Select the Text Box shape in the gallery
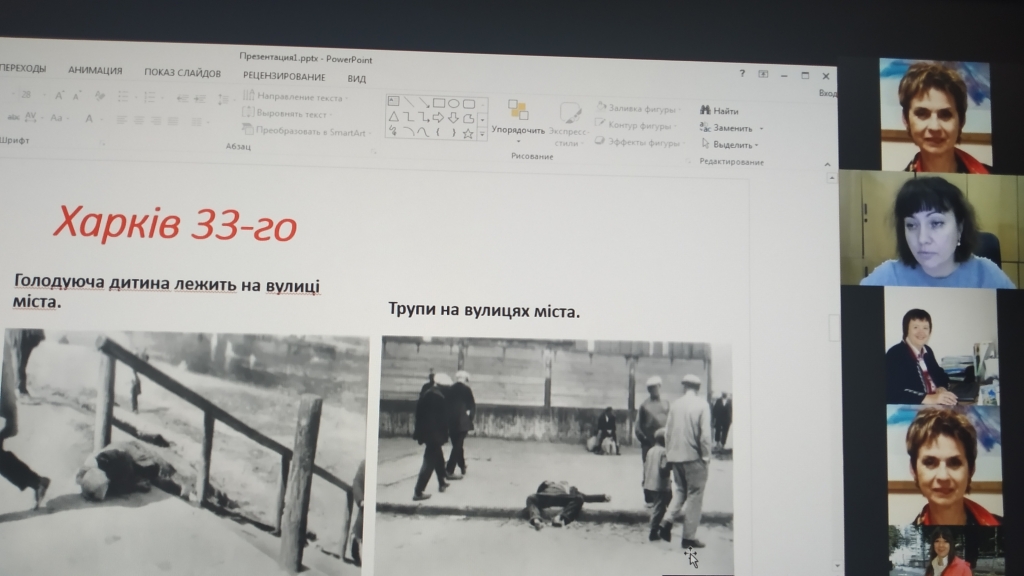Image resolution: width=1024 pixels, height=576 pixels. pyautogui.click(x=393, y=101)
